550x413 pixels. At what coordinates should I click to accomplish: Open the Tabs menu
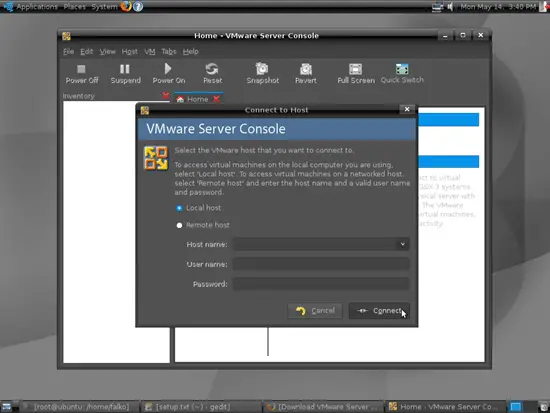[x=169, y=52]
